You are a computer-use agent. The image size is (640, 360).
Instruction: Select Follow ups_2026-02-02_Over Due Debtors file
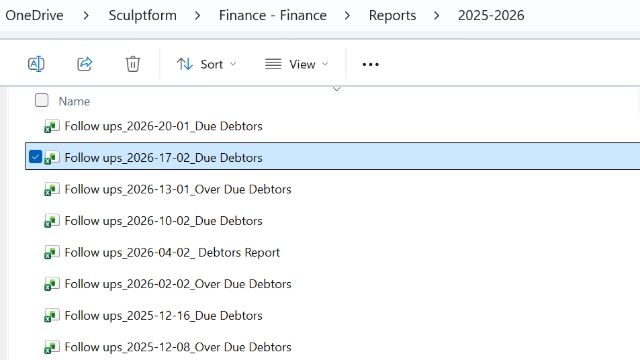coord(178,284)
